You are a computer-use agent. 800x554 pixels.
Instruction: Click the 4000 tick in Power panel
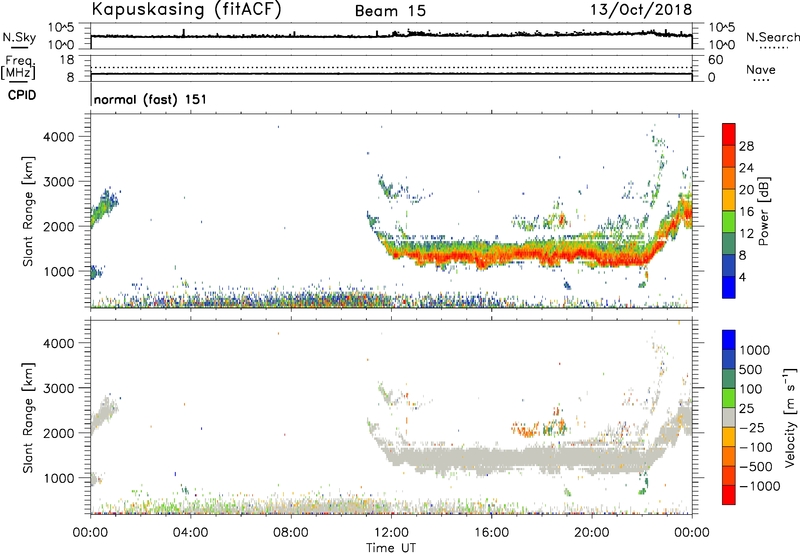click(x=58, y=137)
